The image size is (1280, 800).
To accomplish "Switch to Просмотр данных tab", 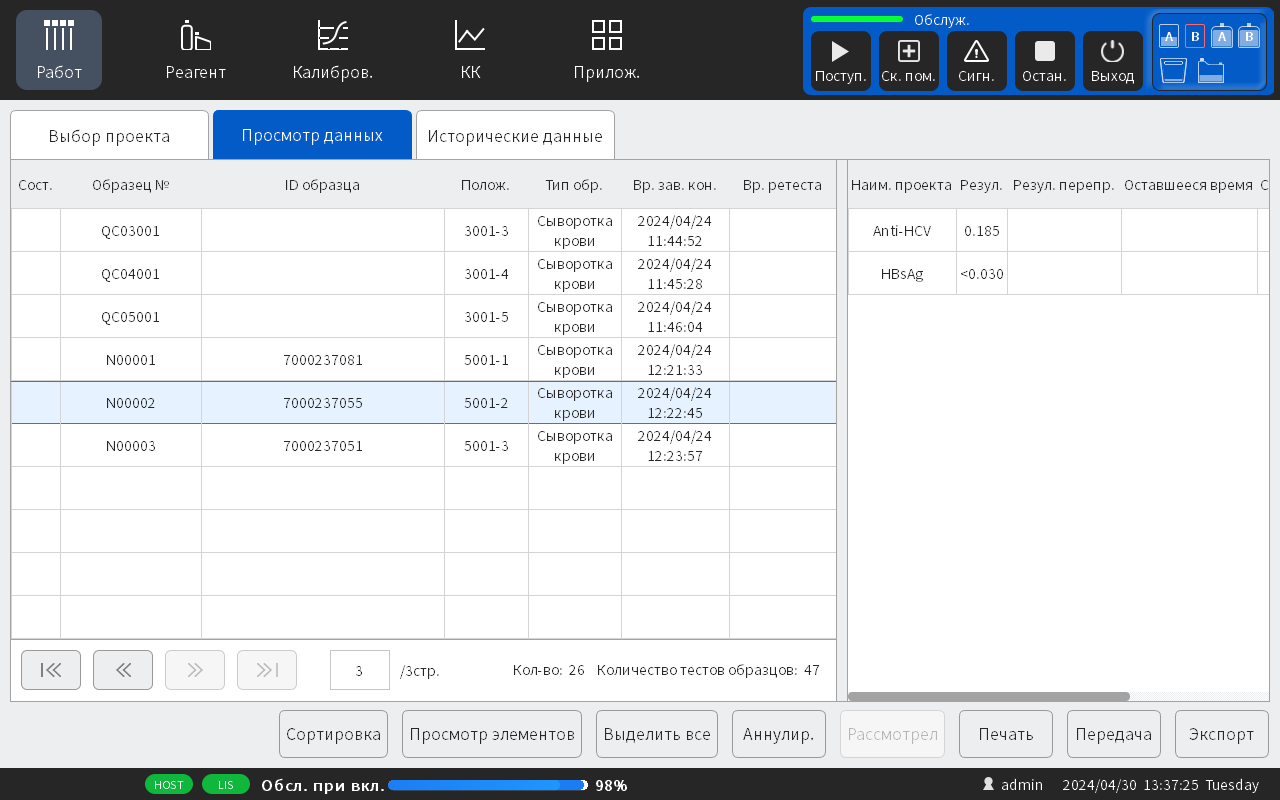I will tap(312, 135).
